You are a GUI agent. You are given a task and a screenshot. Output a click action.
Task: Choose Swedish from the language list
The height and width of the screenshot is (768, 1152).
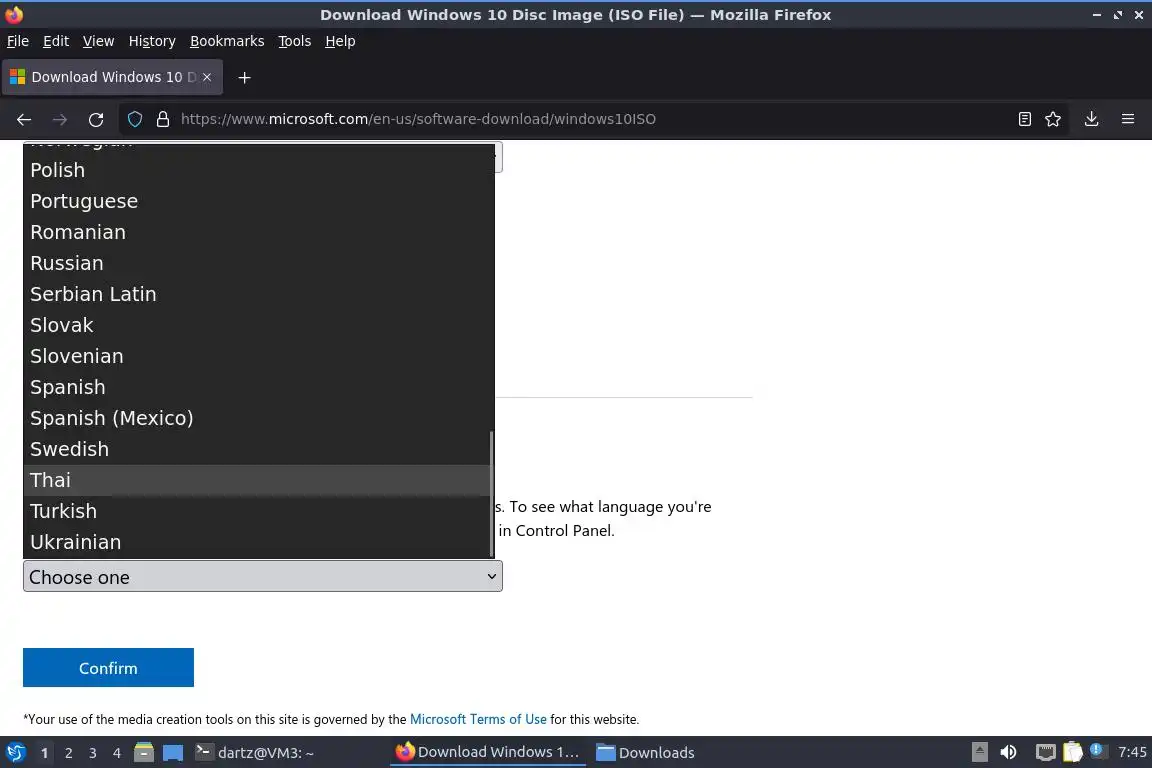[x=258, y=449]
